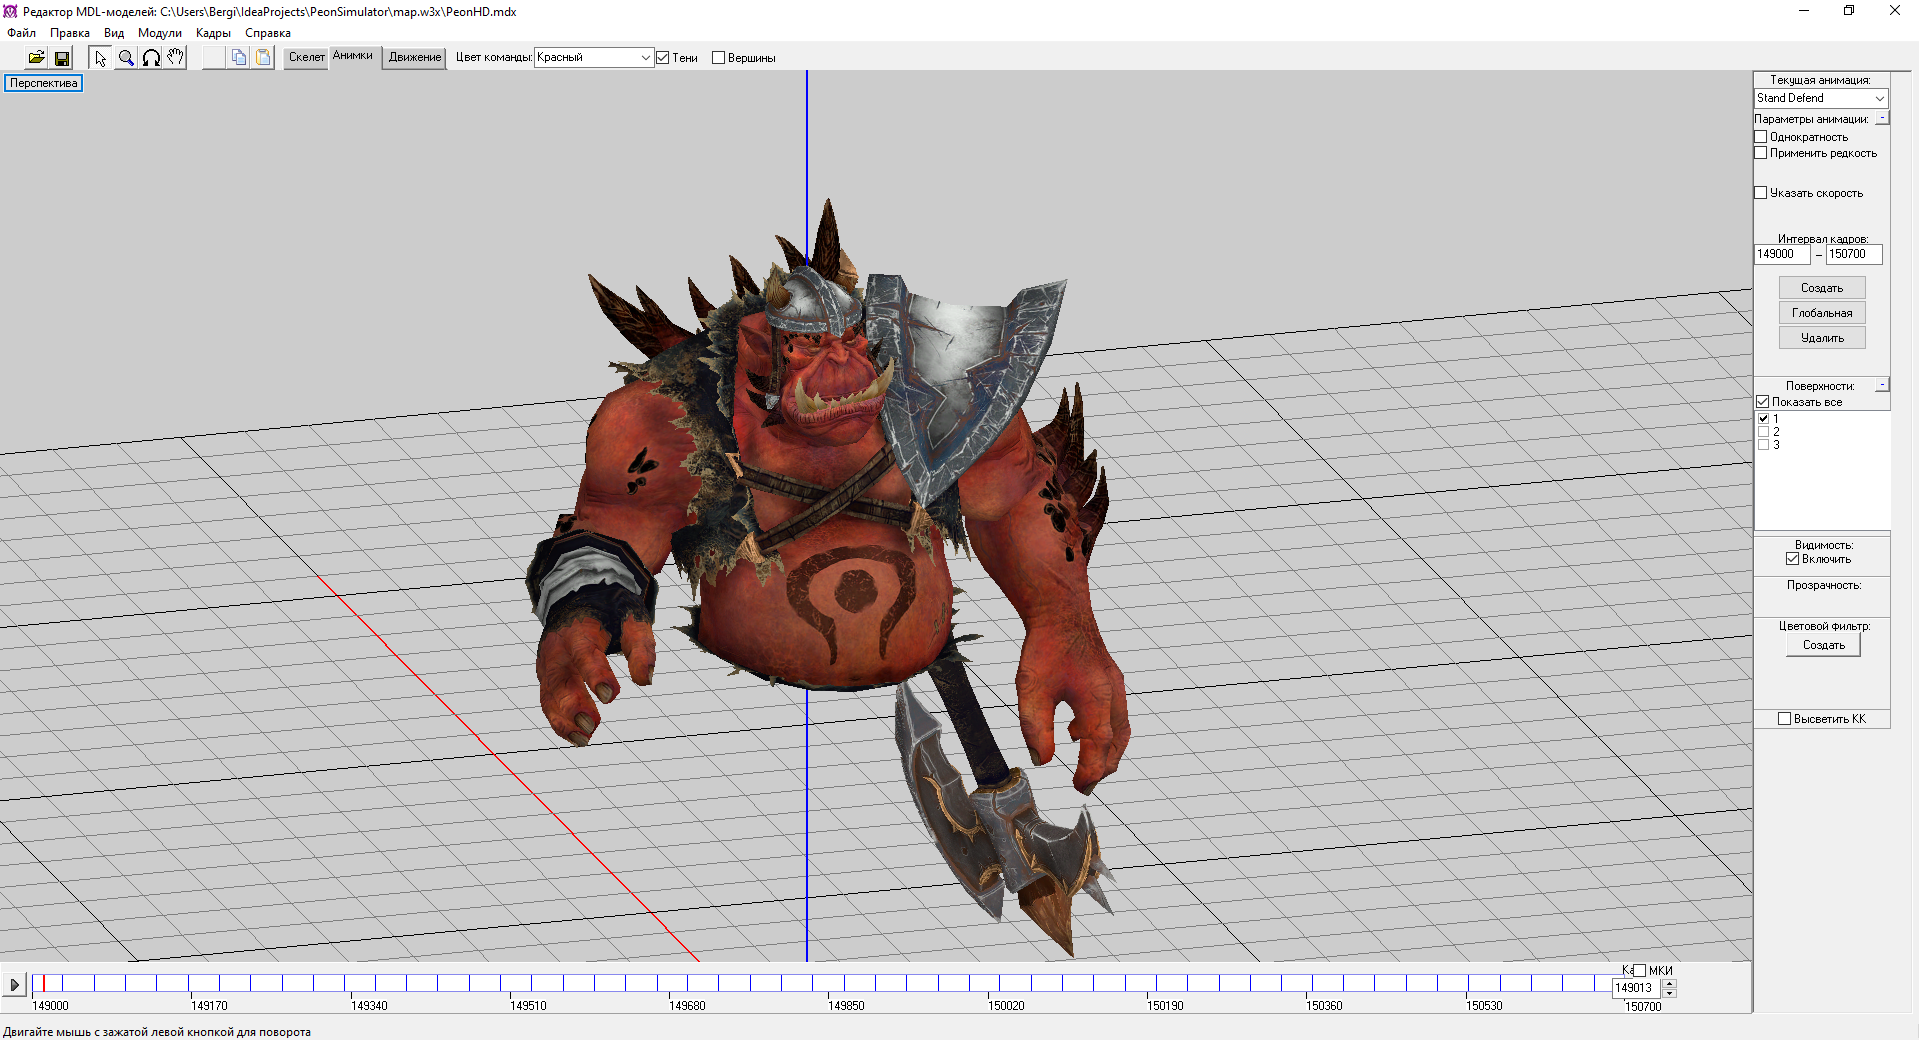Image resolution: width=1919 pixels, height=1040 pixels.
Task: Select the arrow pointer tool
Action: pos(100,58)
